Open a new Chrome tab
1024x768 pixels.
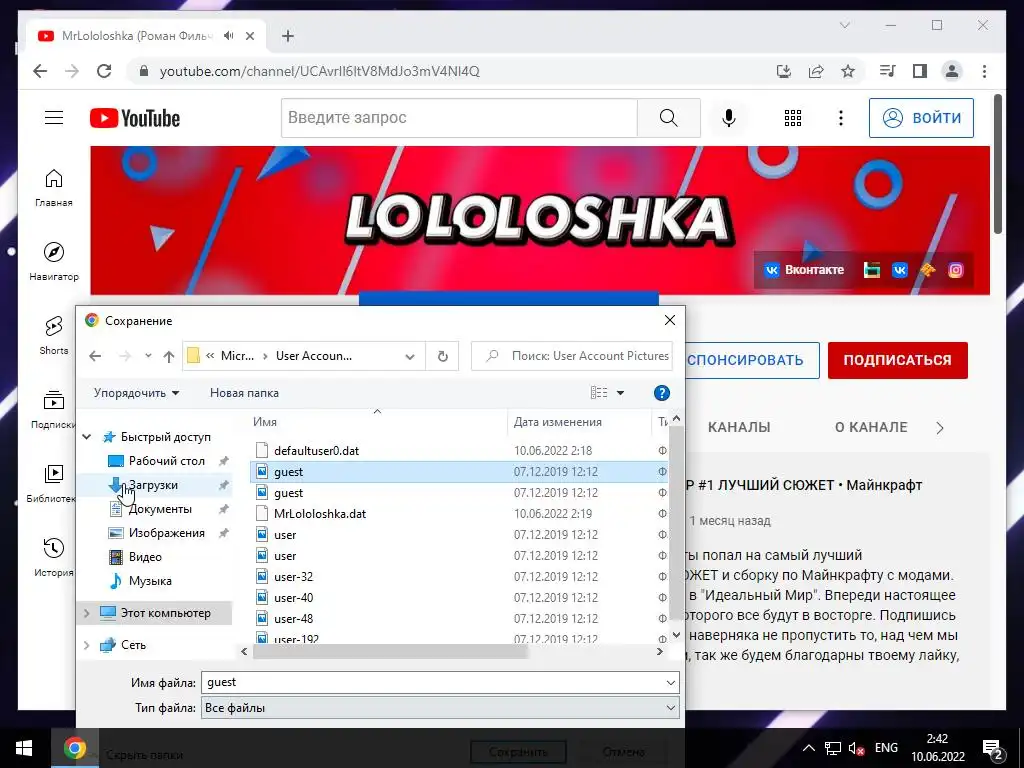coord(288,36)
